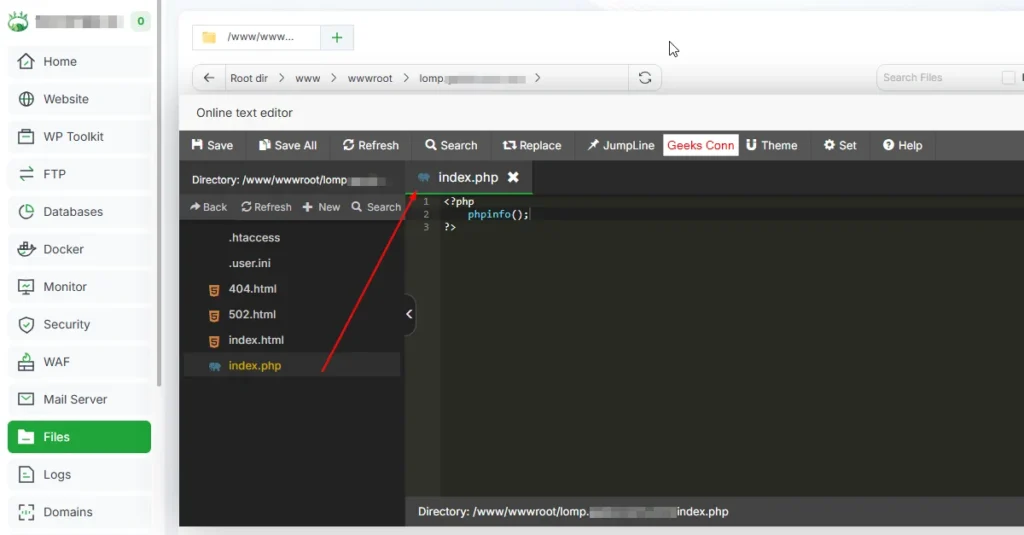Screen dimensions: 1024x535
Task: Click Back in directory panel
Action: point(208,207)
